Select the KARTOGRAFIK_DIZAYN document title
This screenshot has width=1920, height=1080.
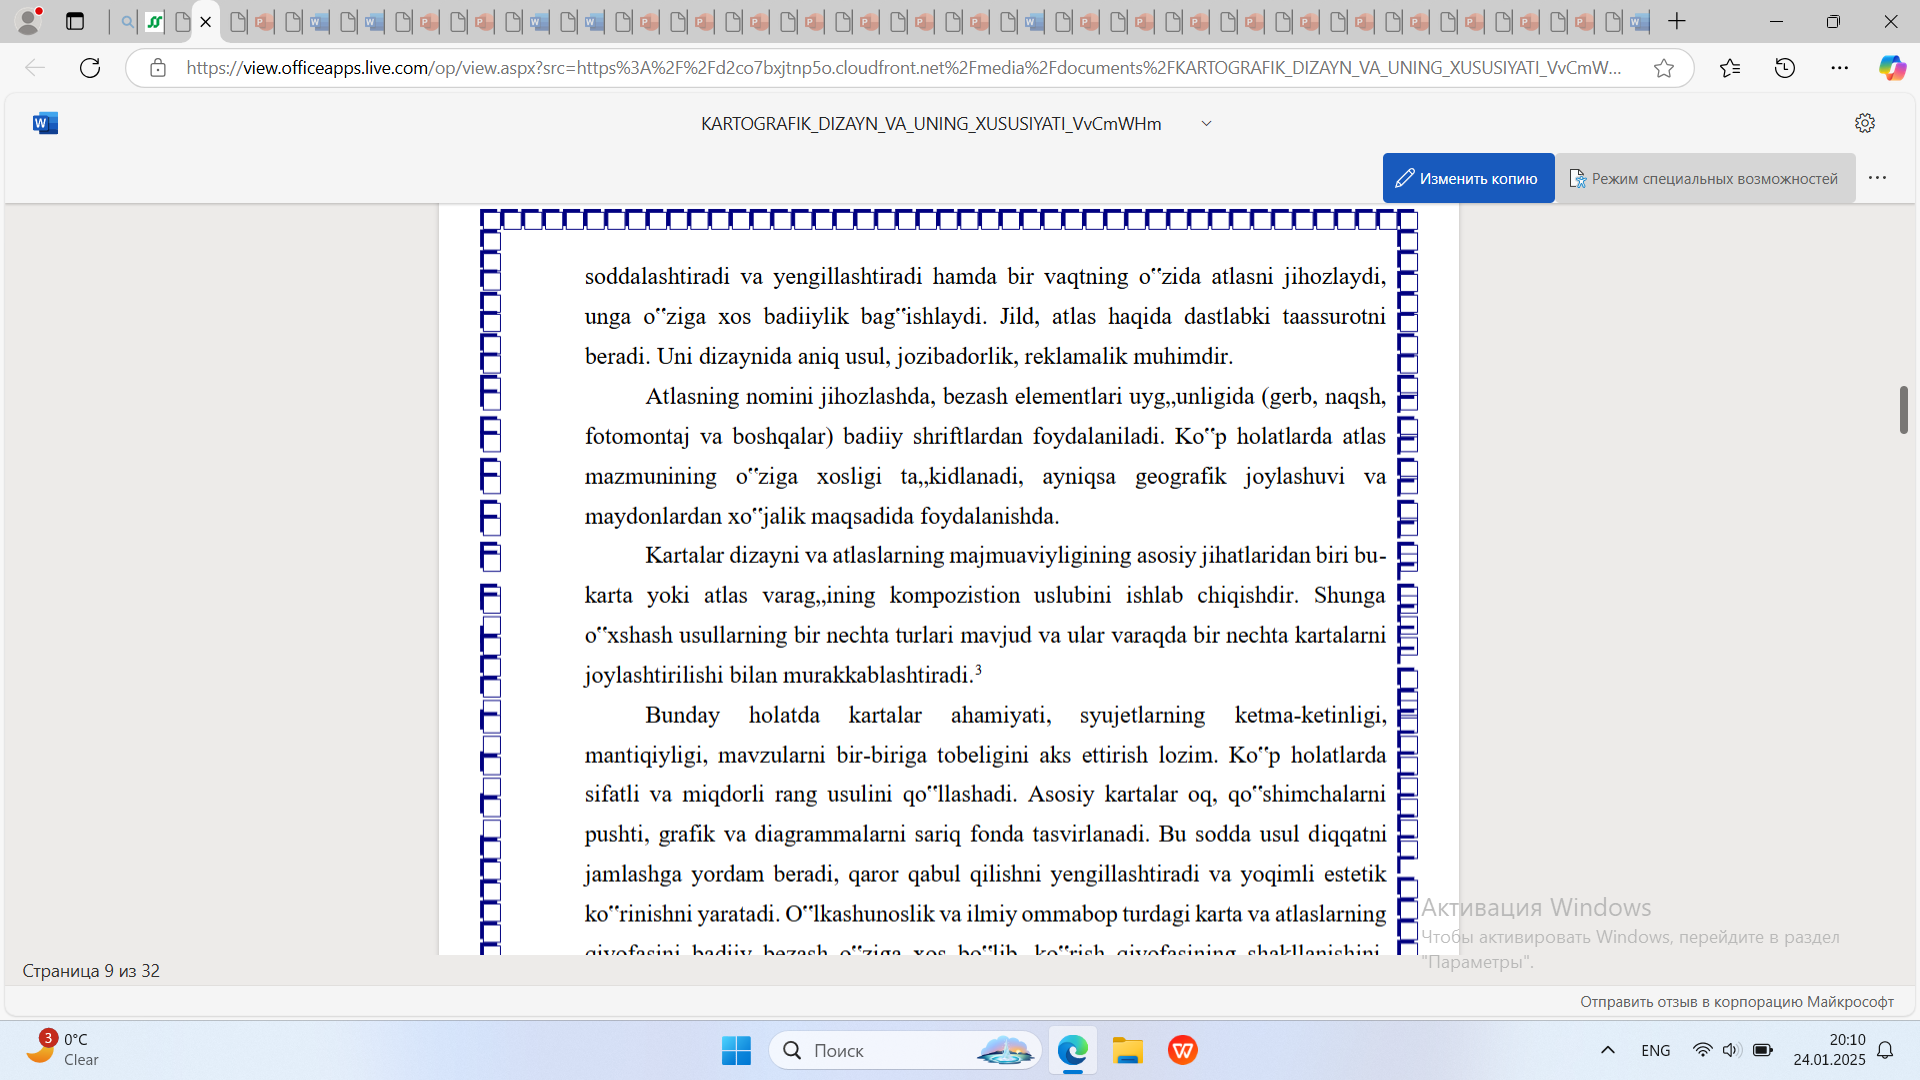(x=931, y=124)
